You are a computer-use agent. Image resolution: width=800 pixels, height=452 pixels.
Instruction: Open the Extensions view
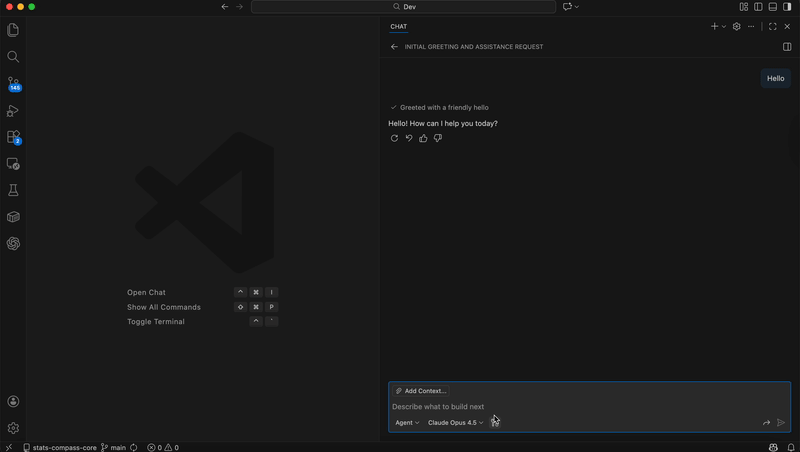tap(13, 137)
